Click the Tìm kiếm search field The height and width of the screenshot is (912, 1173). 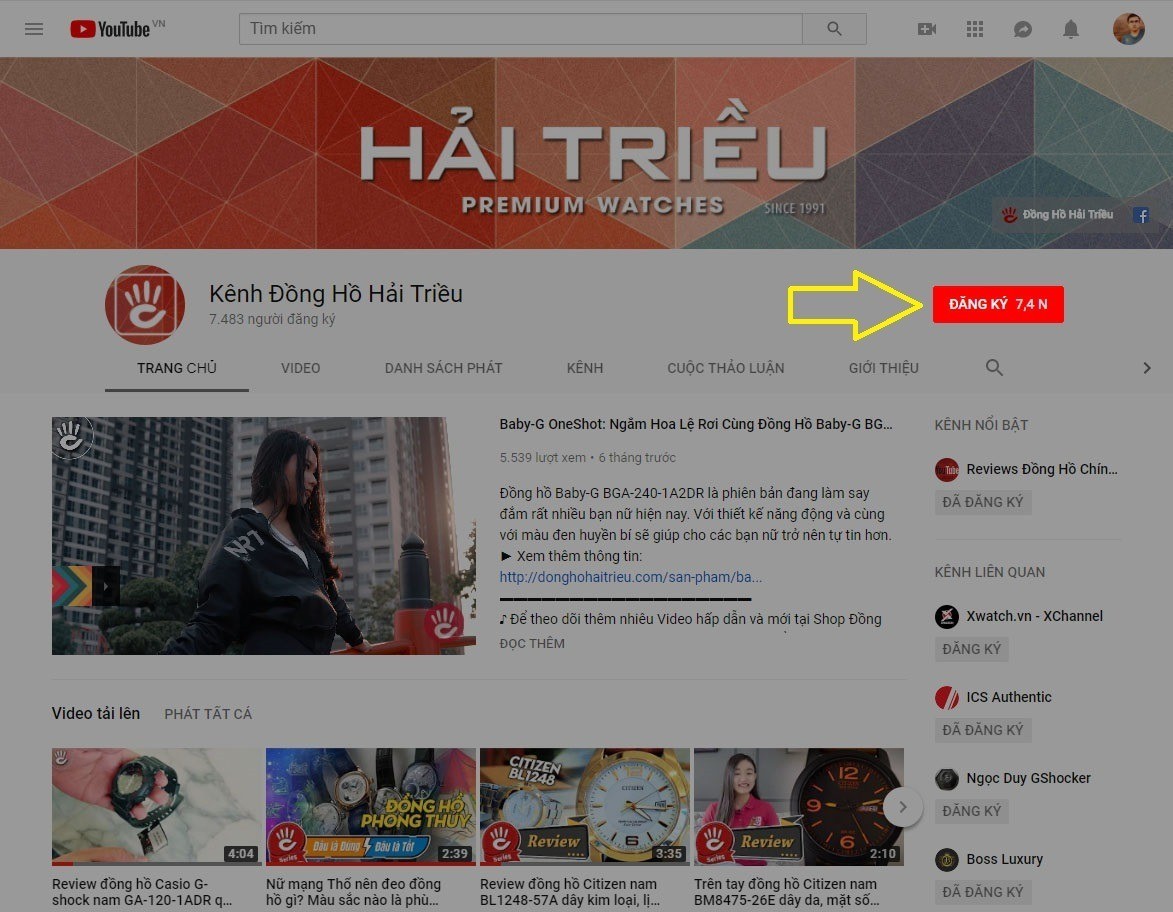pyautogui.click(x=521, y=28)
